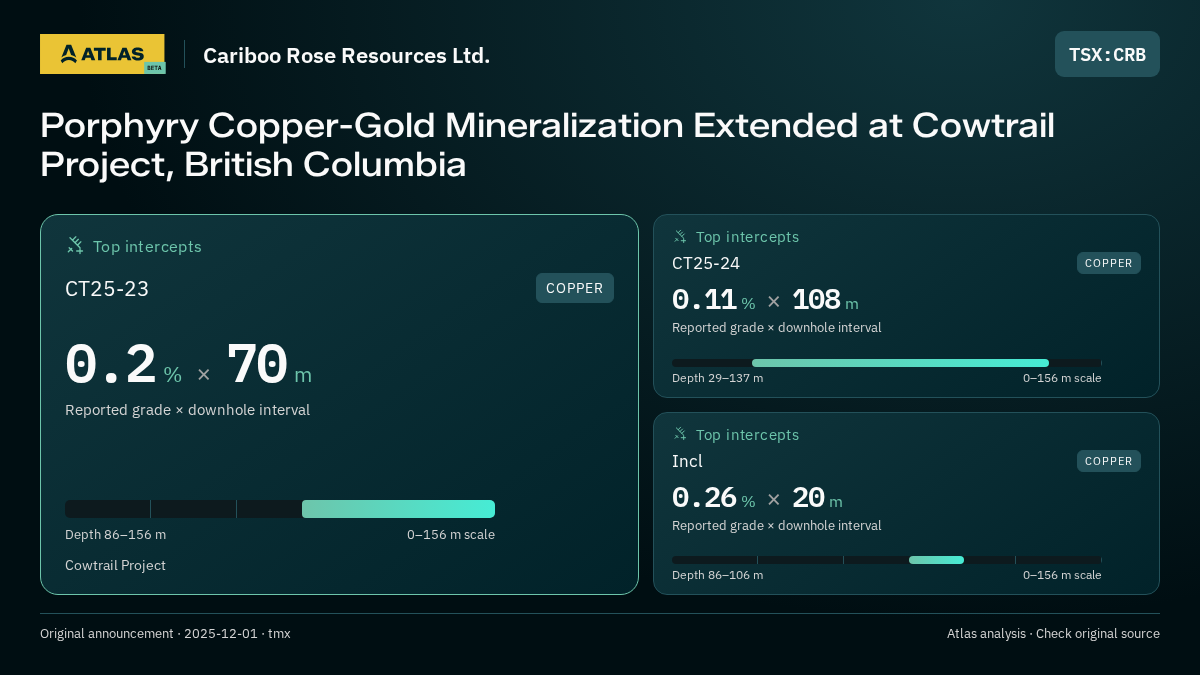
Task: Click Reported grade caption under 0.26 %
Action: click(777, 525)
